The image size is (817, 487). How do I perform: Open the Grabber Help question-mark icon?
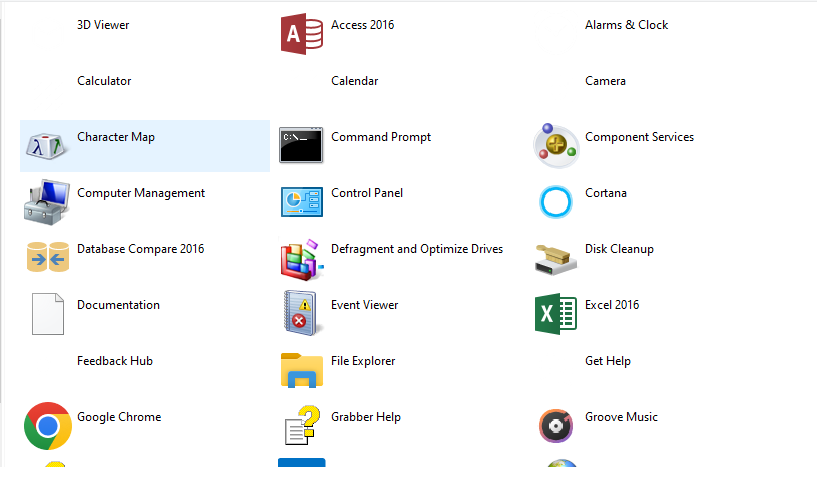click(x=302, y=425)
